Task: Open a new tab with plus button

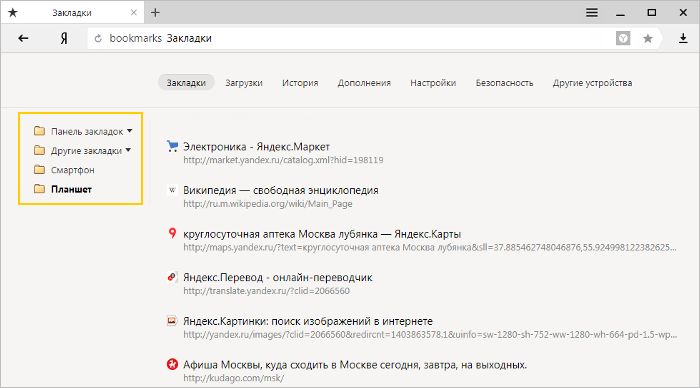Action: 155,13
